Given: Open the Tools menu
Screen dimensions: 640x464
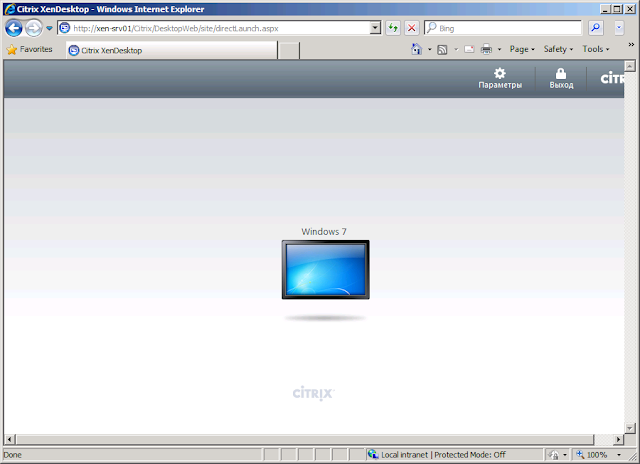Looking at the screenshot, I should point(596,49).
